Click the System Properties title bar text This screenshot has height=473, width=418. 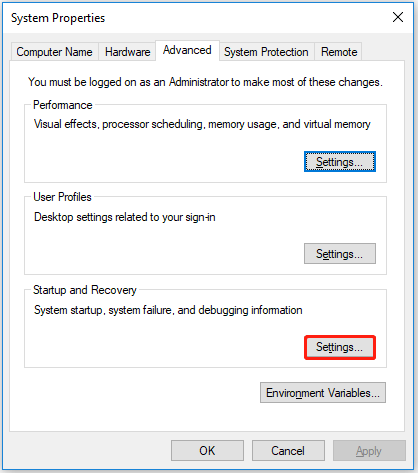point(58,18)
